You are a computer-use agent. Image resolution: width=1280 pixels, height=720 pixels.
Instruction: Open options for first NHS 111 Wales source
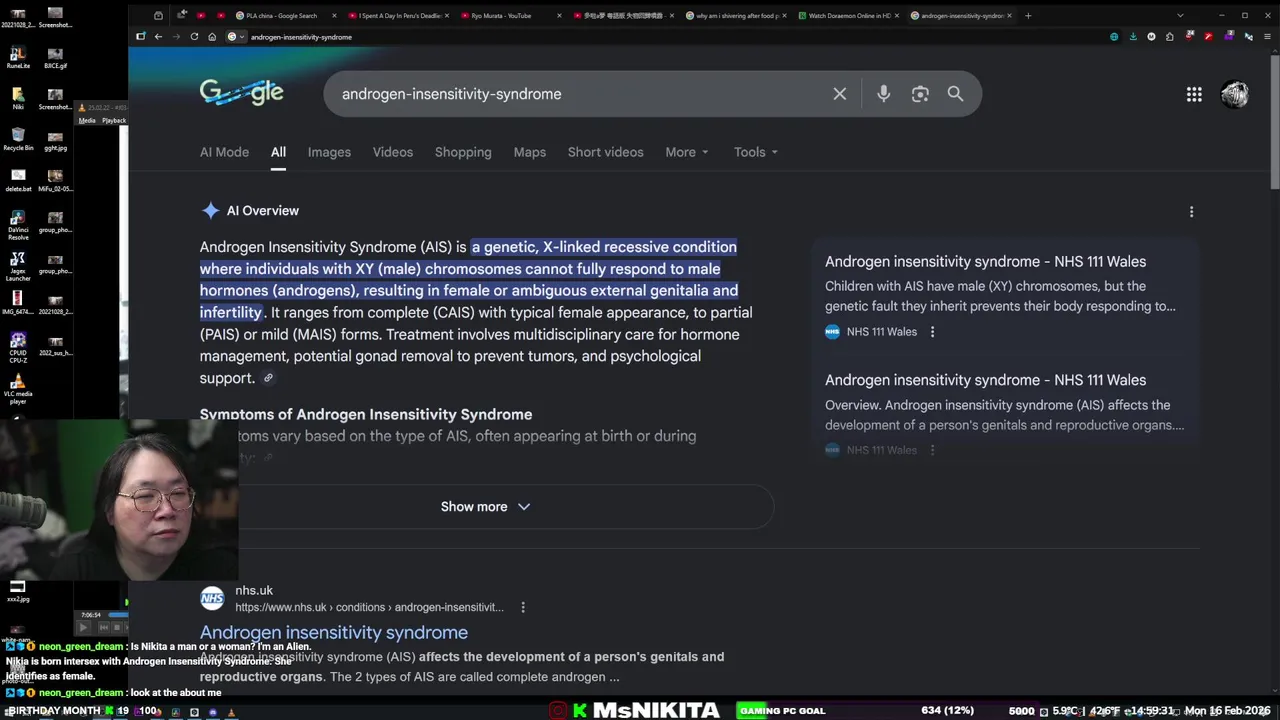(932, 332)
